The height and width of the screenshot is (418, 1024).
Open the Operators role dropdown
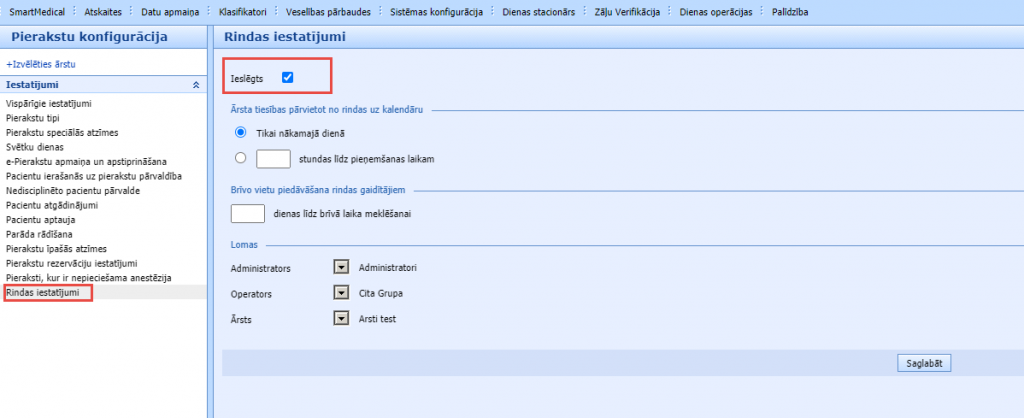[x=341, y=294]
